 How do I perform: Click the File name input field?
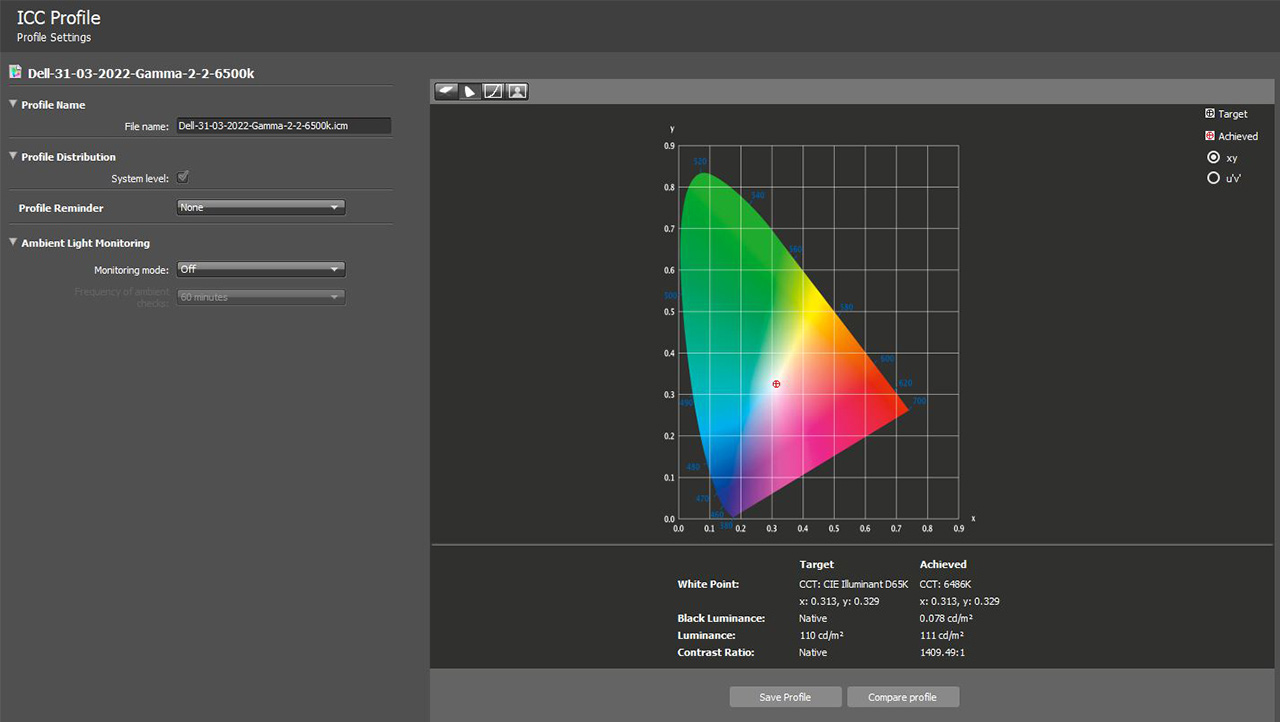pyautogui.click(x=283, y=126)
